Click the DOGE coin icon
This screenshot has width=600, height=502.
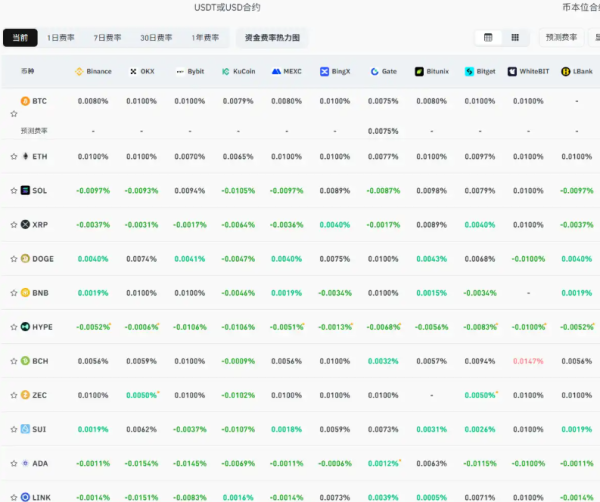tap(26, 259)
